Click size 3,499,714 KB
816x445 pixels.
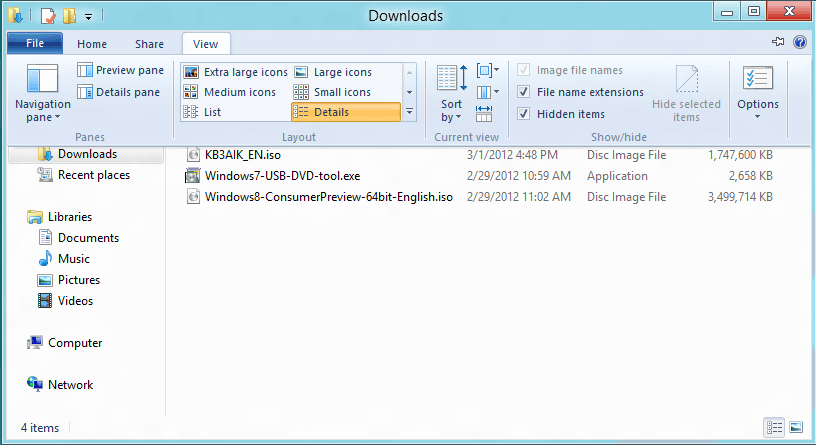740,197
